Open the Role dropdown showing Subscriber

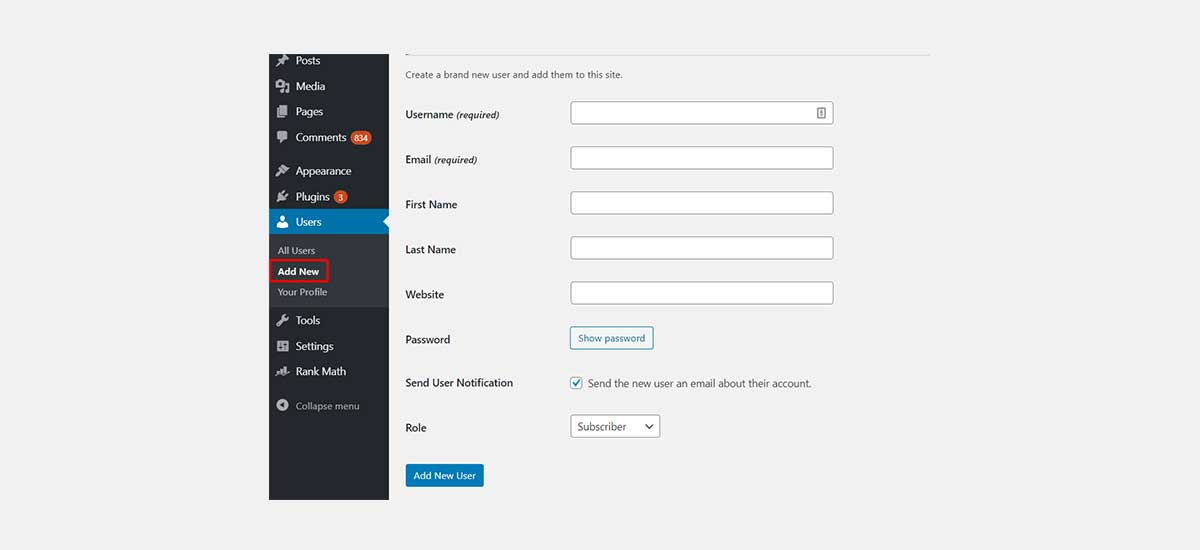point(615,427)
